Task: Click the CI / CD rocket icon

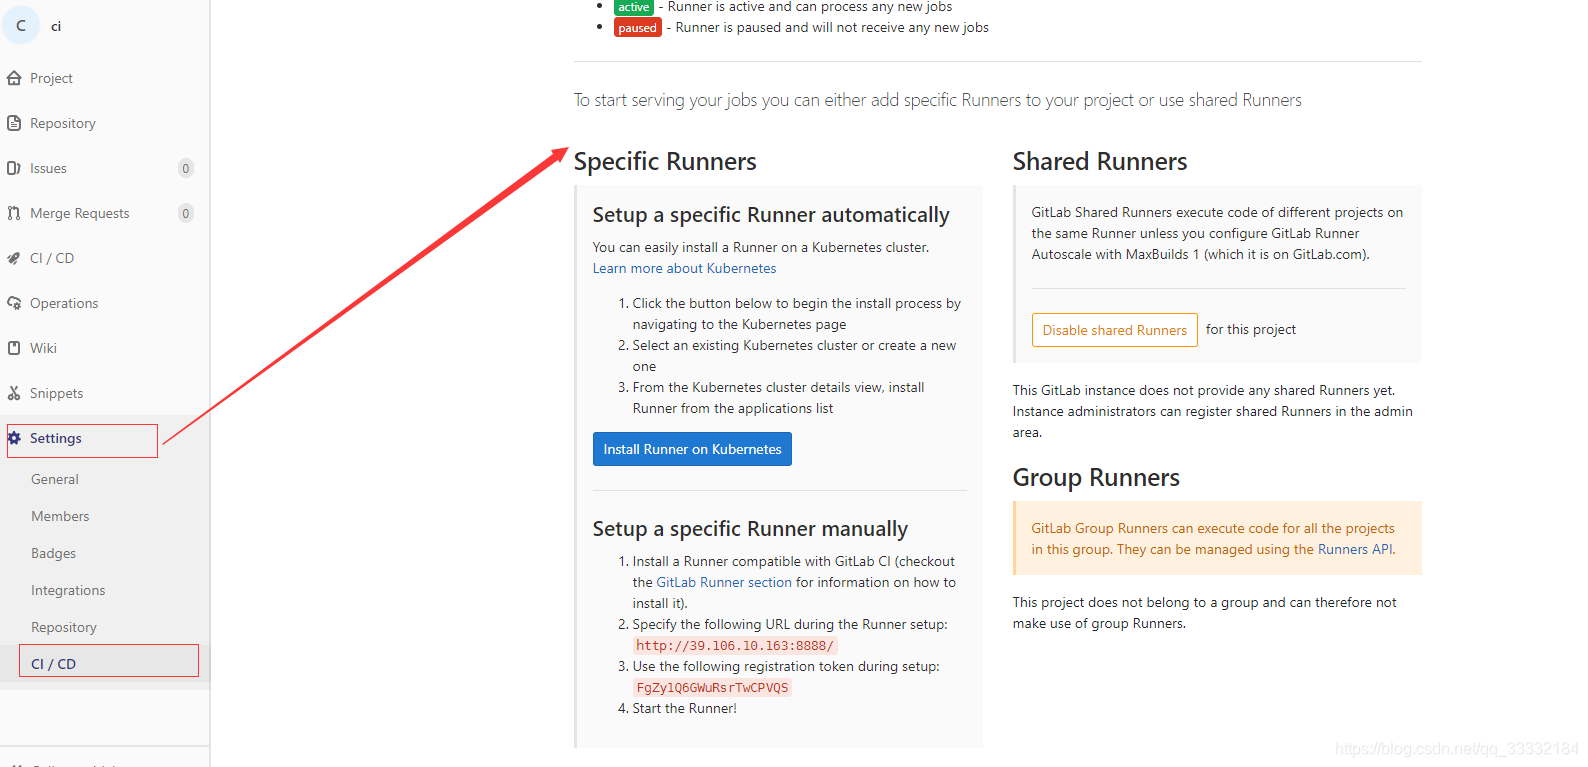Action: coord(14,258)
